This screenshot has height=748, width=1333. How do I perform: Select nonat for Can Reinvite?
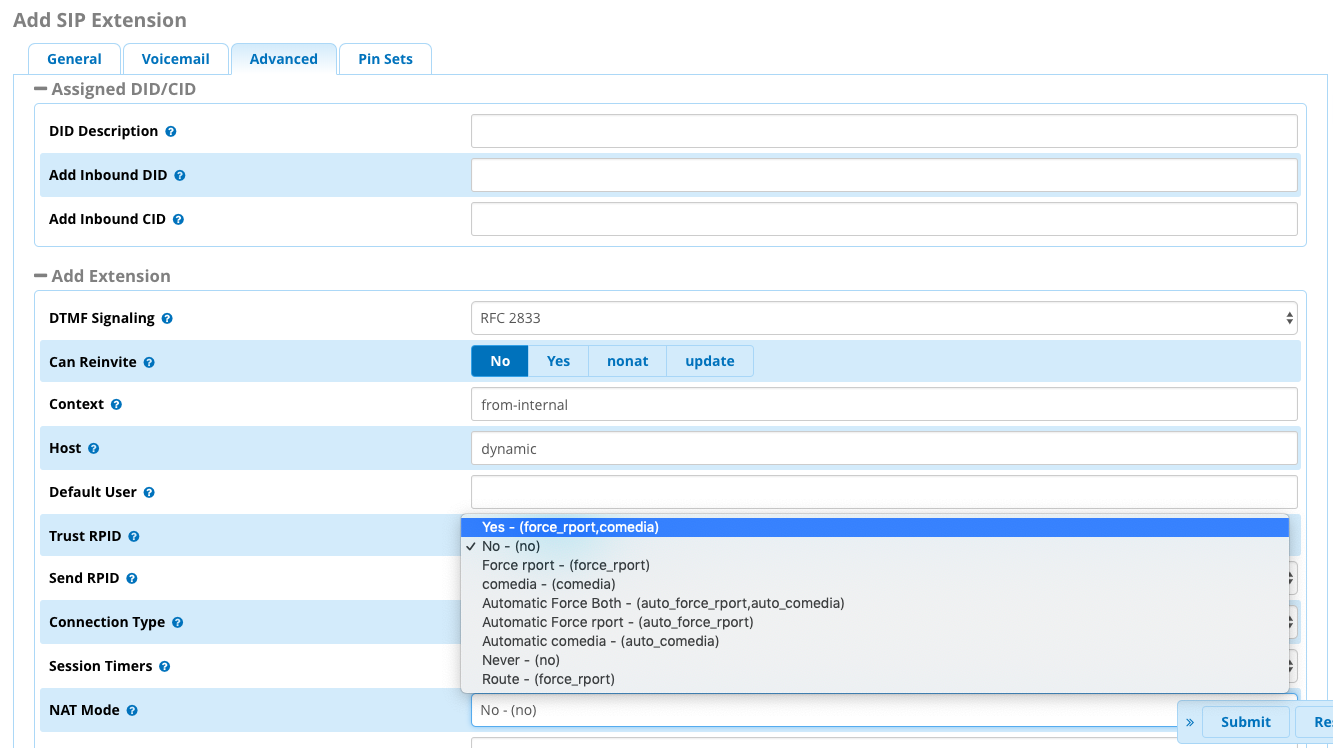(627, 361)
